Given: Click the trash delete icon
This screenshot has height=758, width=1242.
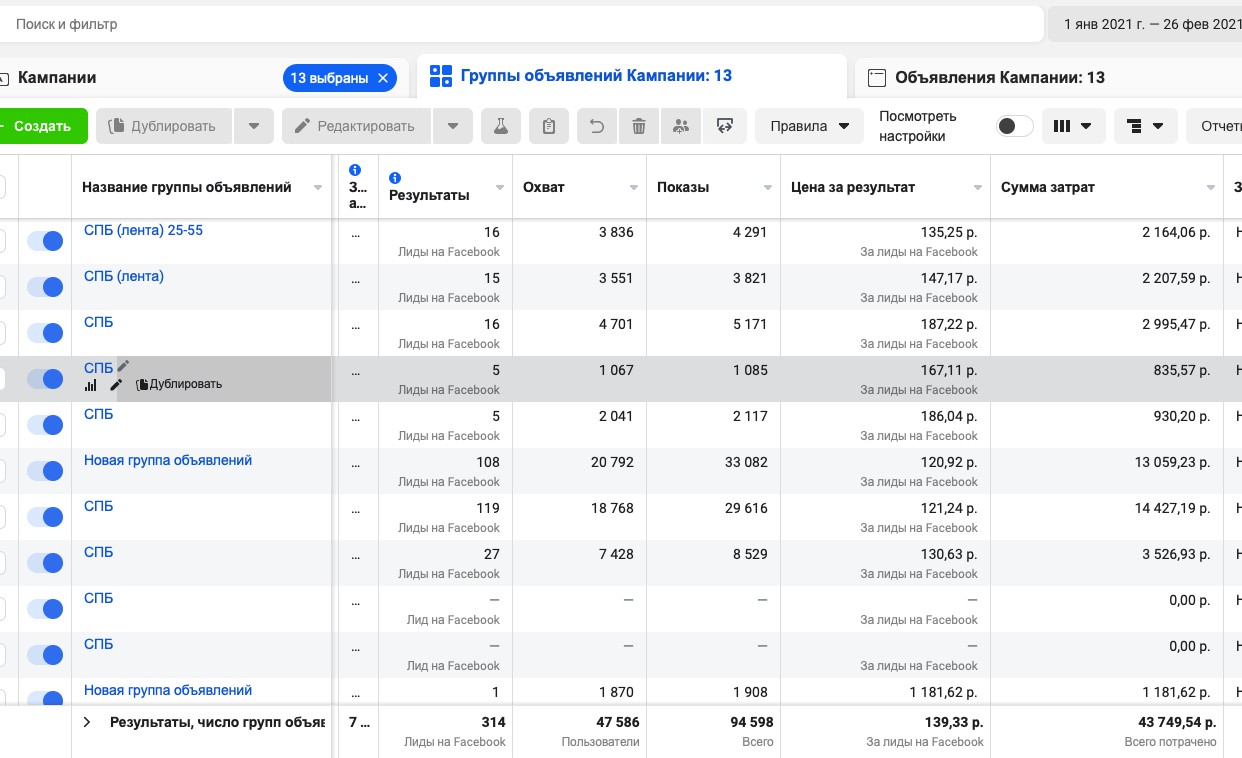Looking at the screenshot, I should point(639,126).
